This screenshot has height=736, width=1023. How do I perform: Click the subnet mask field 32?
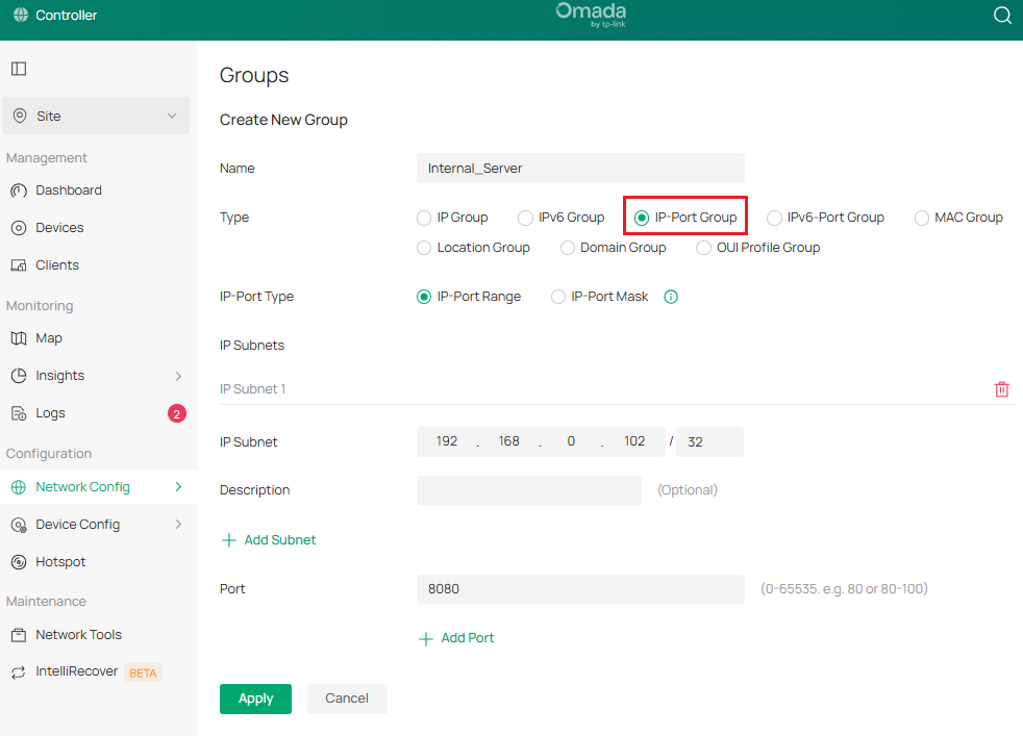710,442
